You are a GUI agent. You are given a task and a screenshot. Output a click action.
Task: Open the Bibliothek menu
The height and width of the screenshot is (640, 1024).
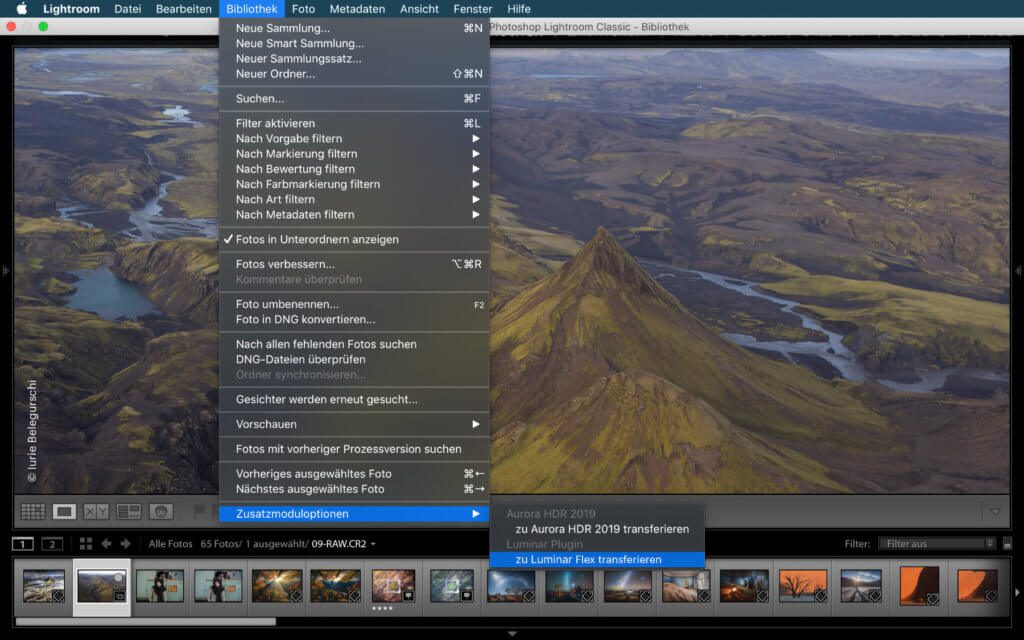click(x=251, y=9)
